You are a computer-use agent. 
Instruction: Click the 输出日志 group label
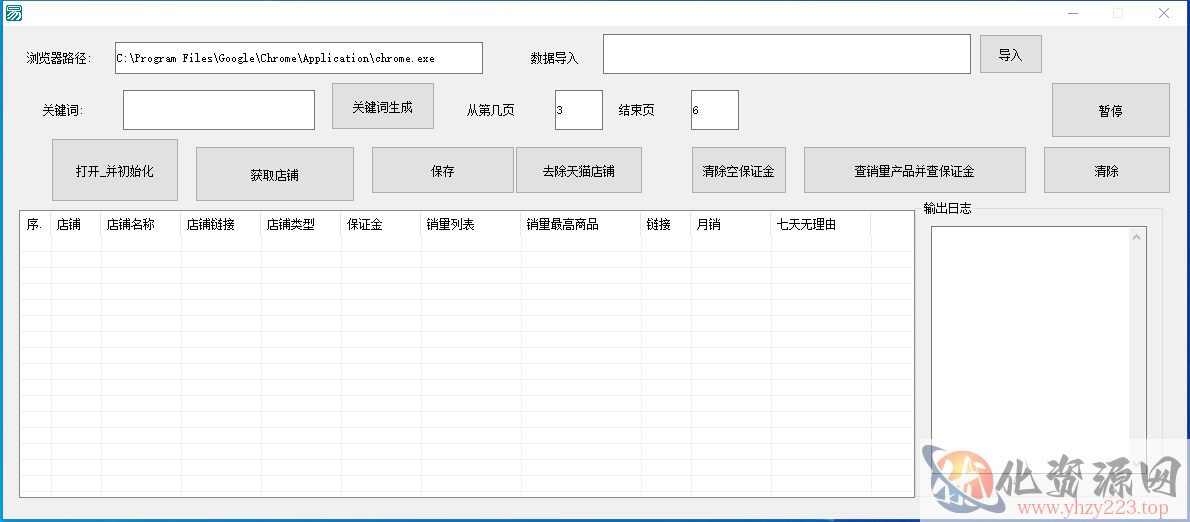click(x=947, y=209)
